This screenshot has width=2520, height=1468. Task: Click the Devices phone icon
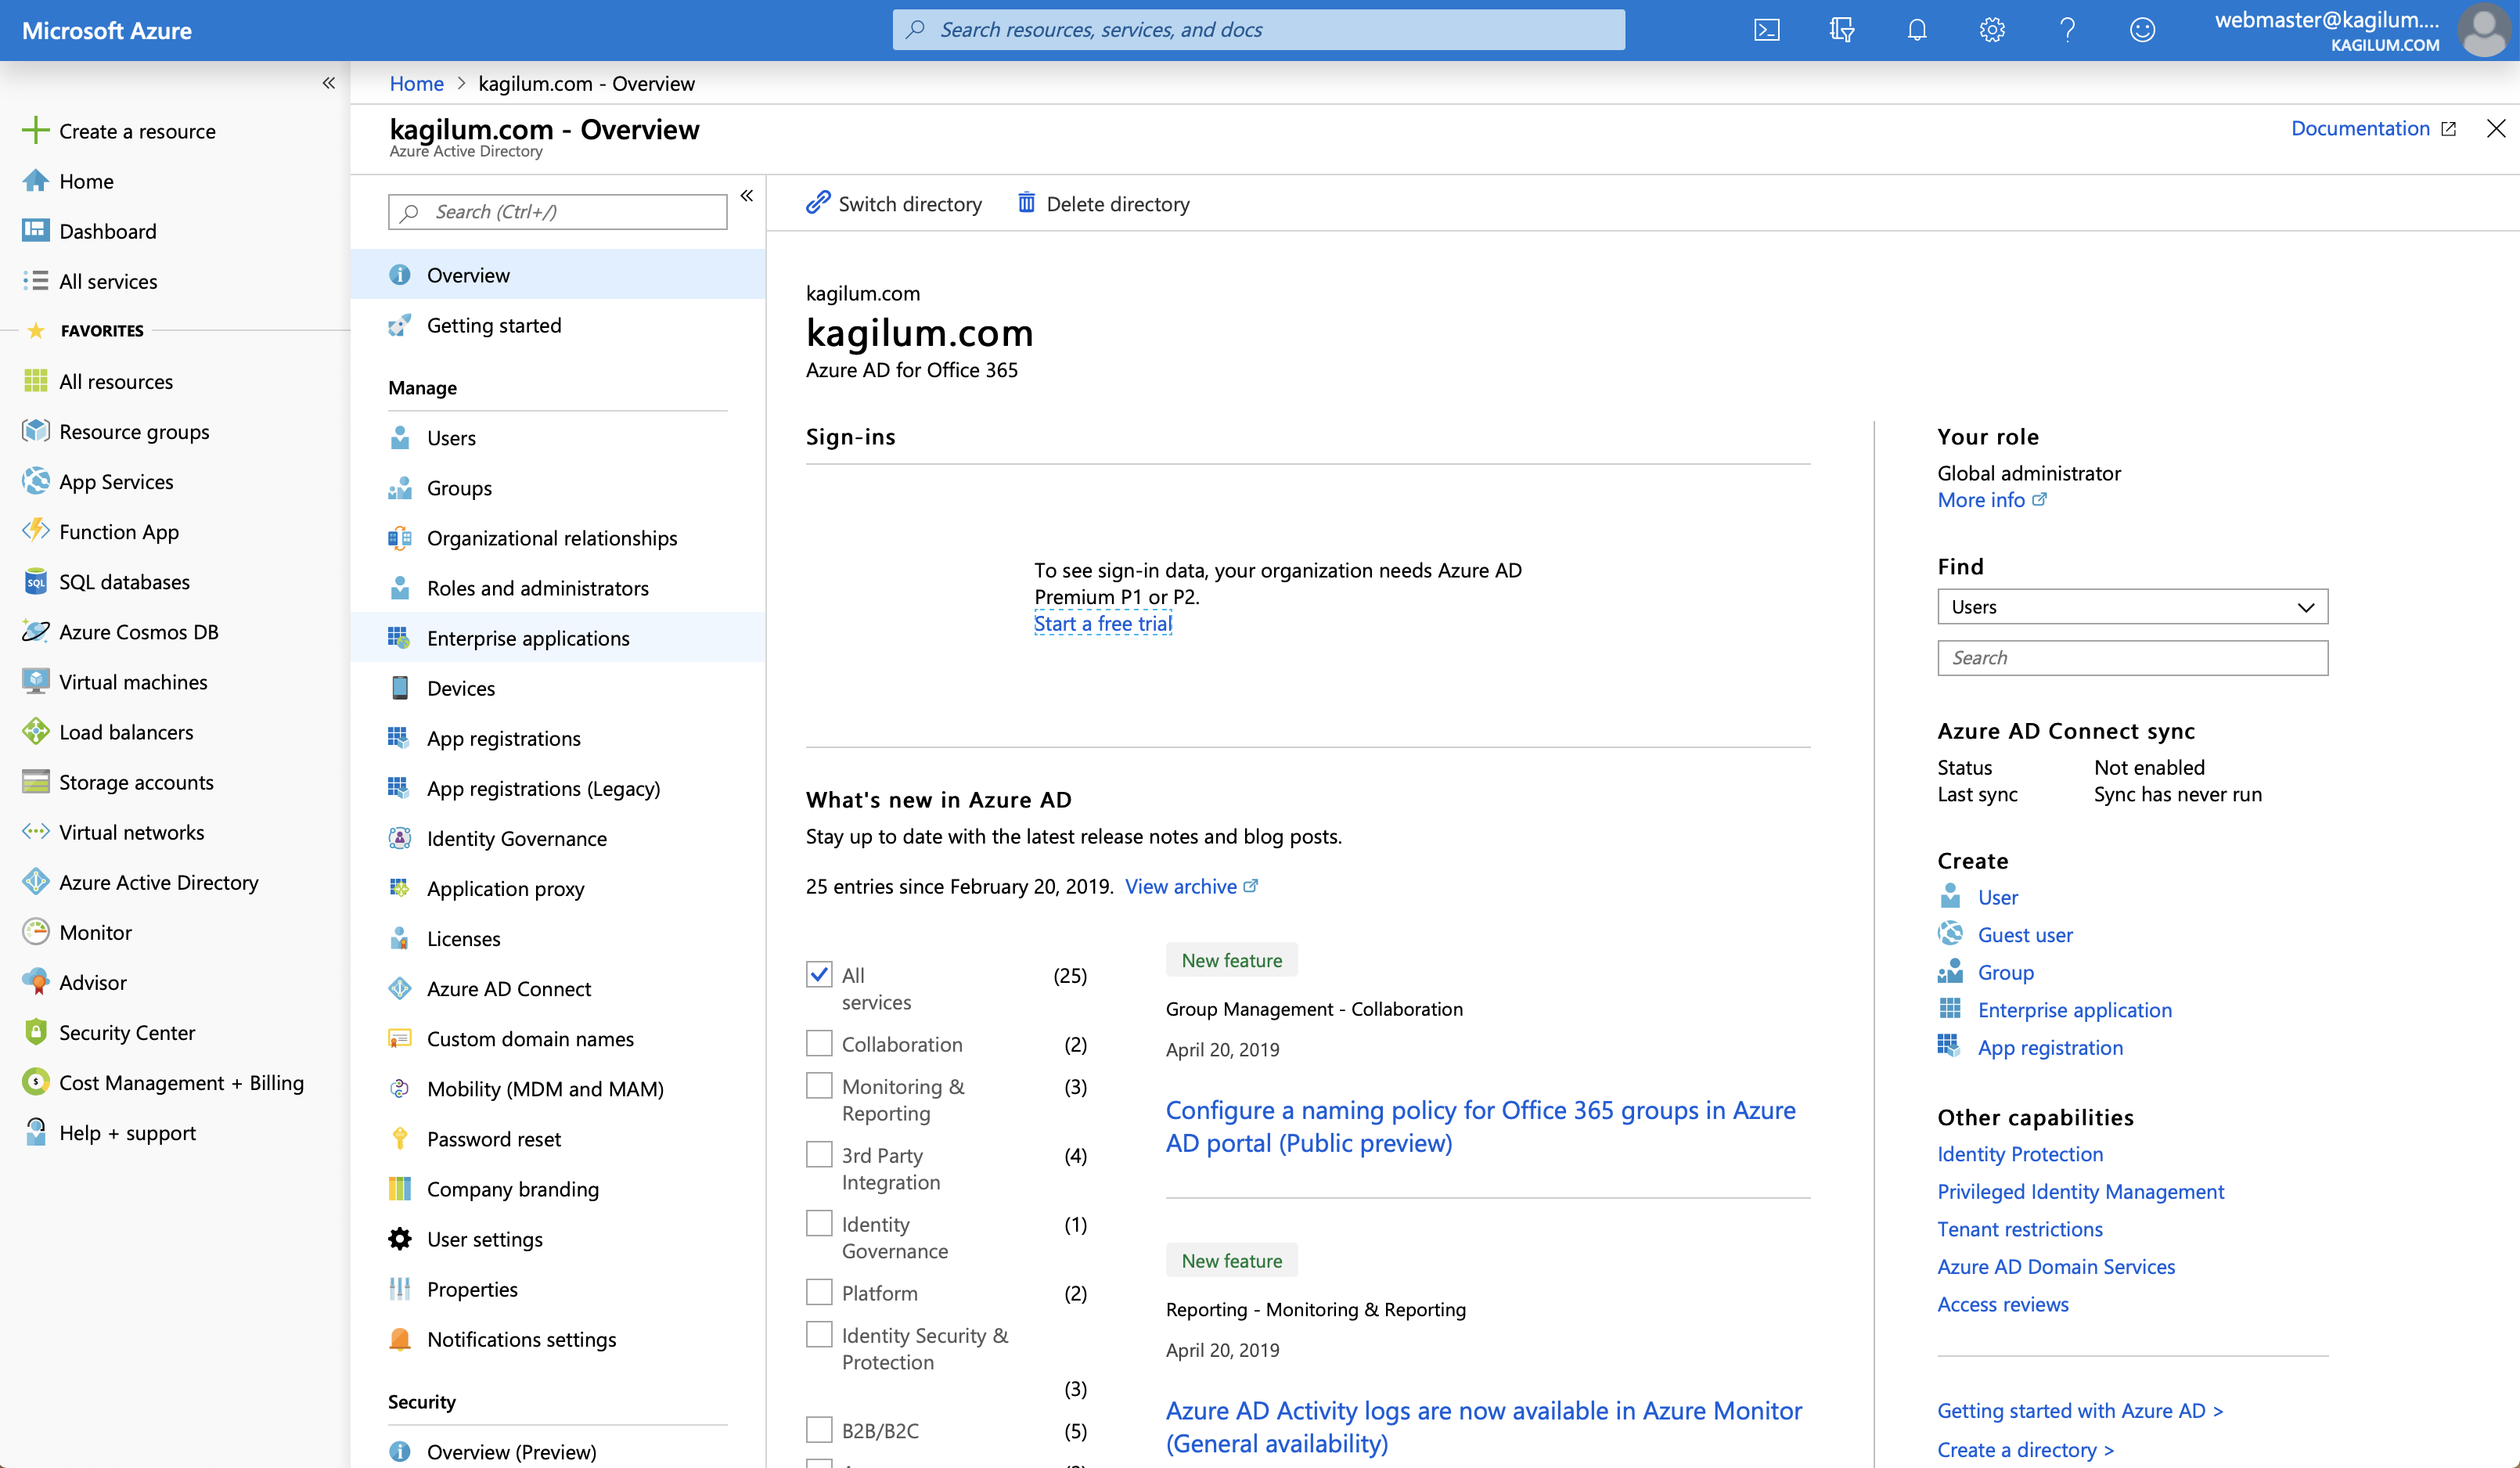click(x=399, y=687)
